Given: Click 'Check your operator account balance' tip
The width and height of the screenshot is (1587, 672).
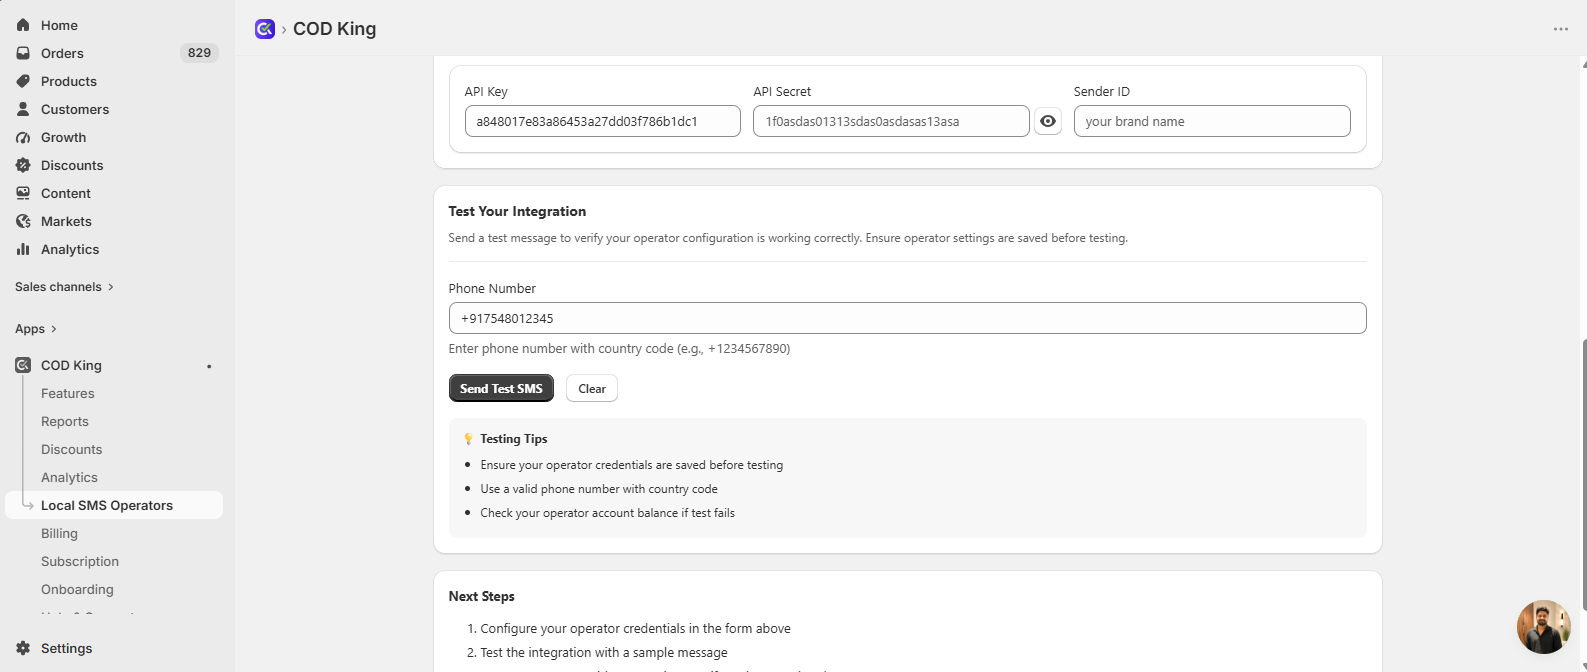Looking at the screenshot, I should click(x=607, y=513).
